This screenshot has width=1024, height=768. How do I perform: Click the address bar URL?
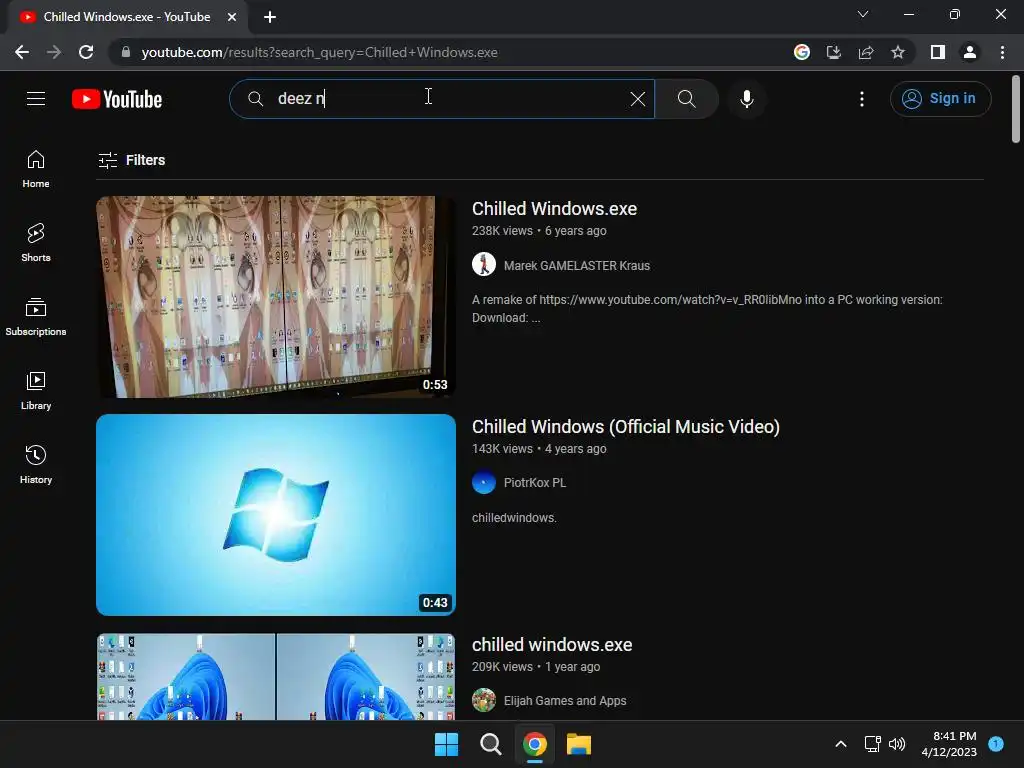[319, 52]
